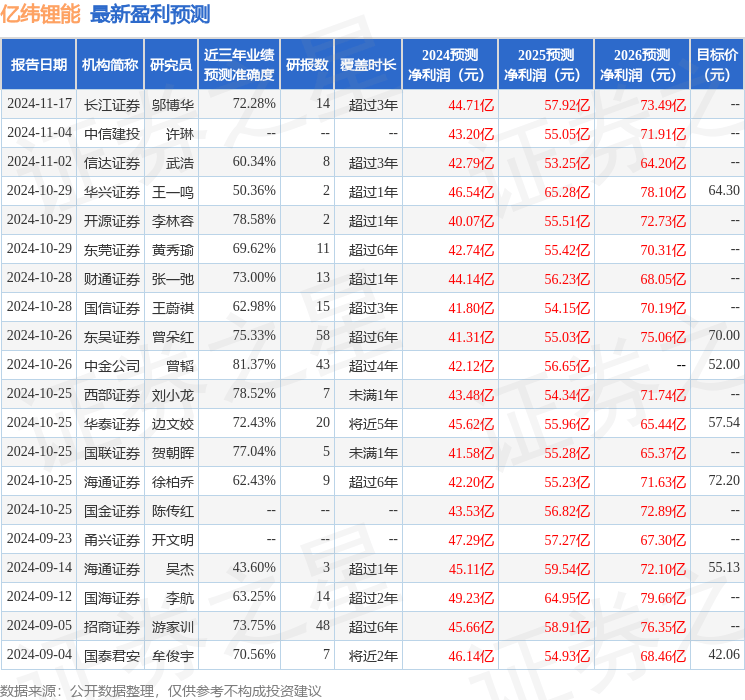Click the 近三年业绩预测准确度 column header
The height and width of the screenshot is (700, 745).
pyautogui.click(x=239, y=65)
